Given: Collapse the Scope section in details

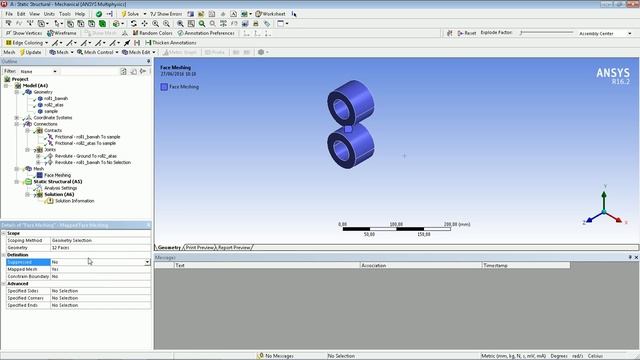Looking at the screenshot, I should click(x=4, y=233).
